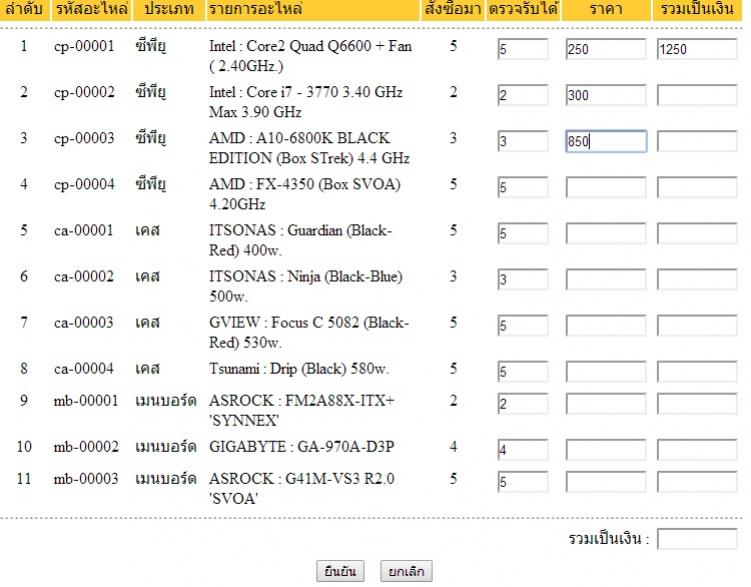
Task: Click price field for cp-00004 row
Action: click(606, 187)
